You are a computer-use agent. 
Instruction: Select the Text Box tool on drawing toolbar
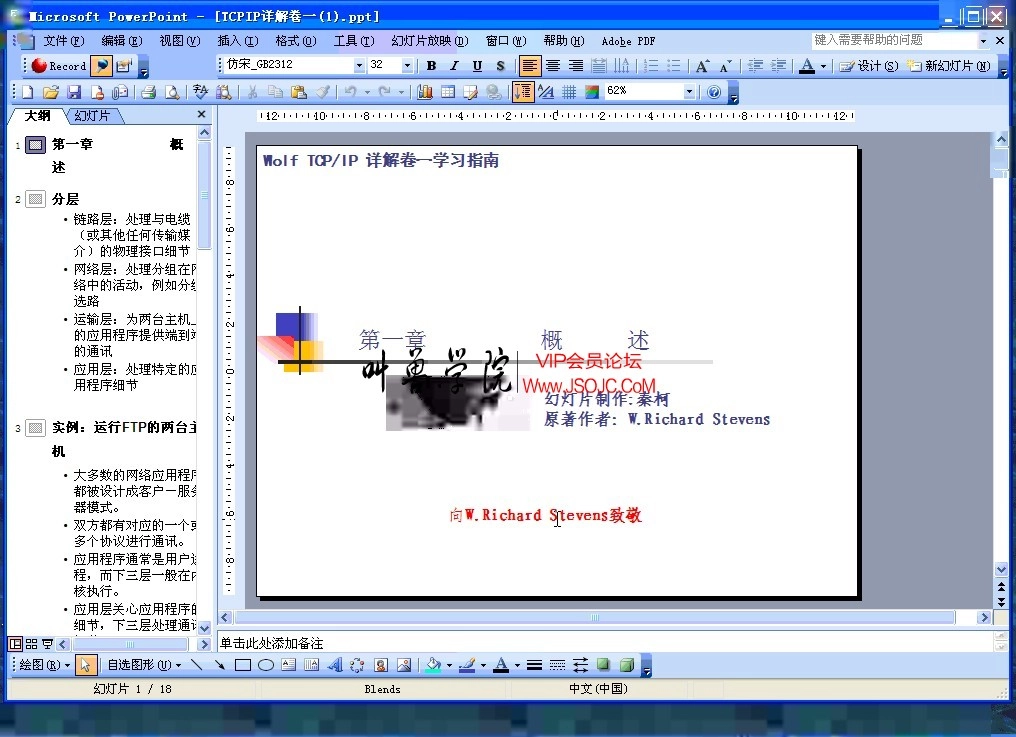coord(287,664)
